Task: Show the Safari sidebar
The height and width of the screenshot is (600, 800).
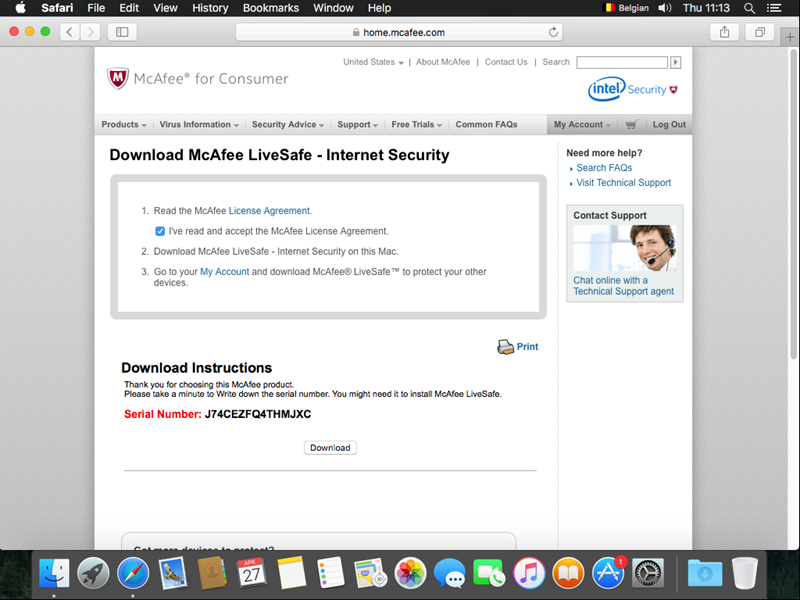Action: point(122,32)
